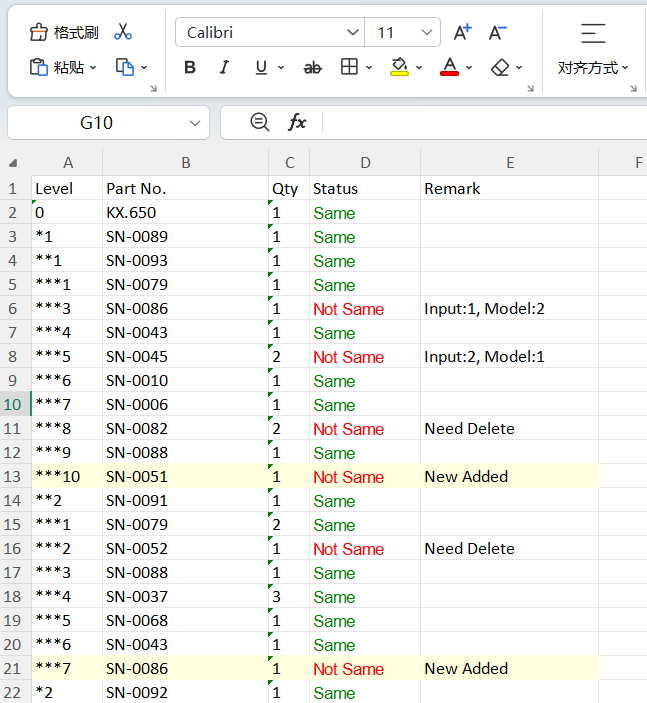Screen dimensions: 647x703
Task: Click the Part No. header cell
Action: click(186, 189)
